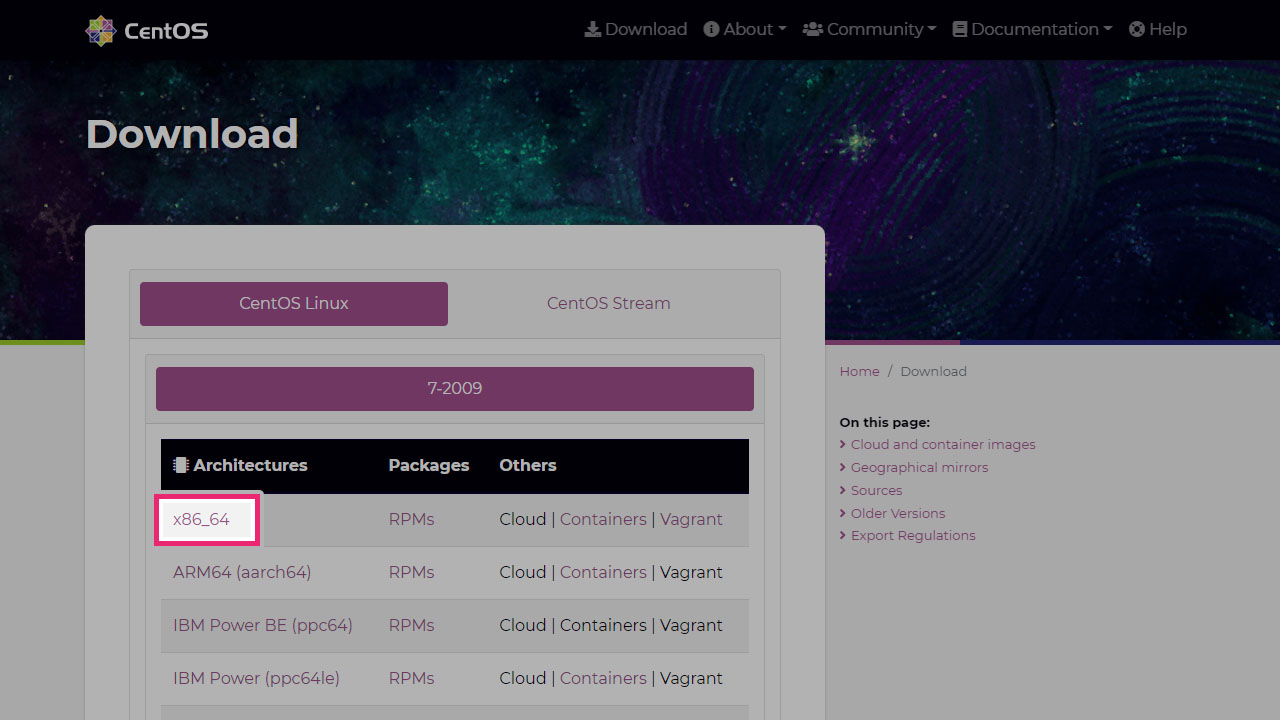Jump to the Sources section

(x=876, y=490)
